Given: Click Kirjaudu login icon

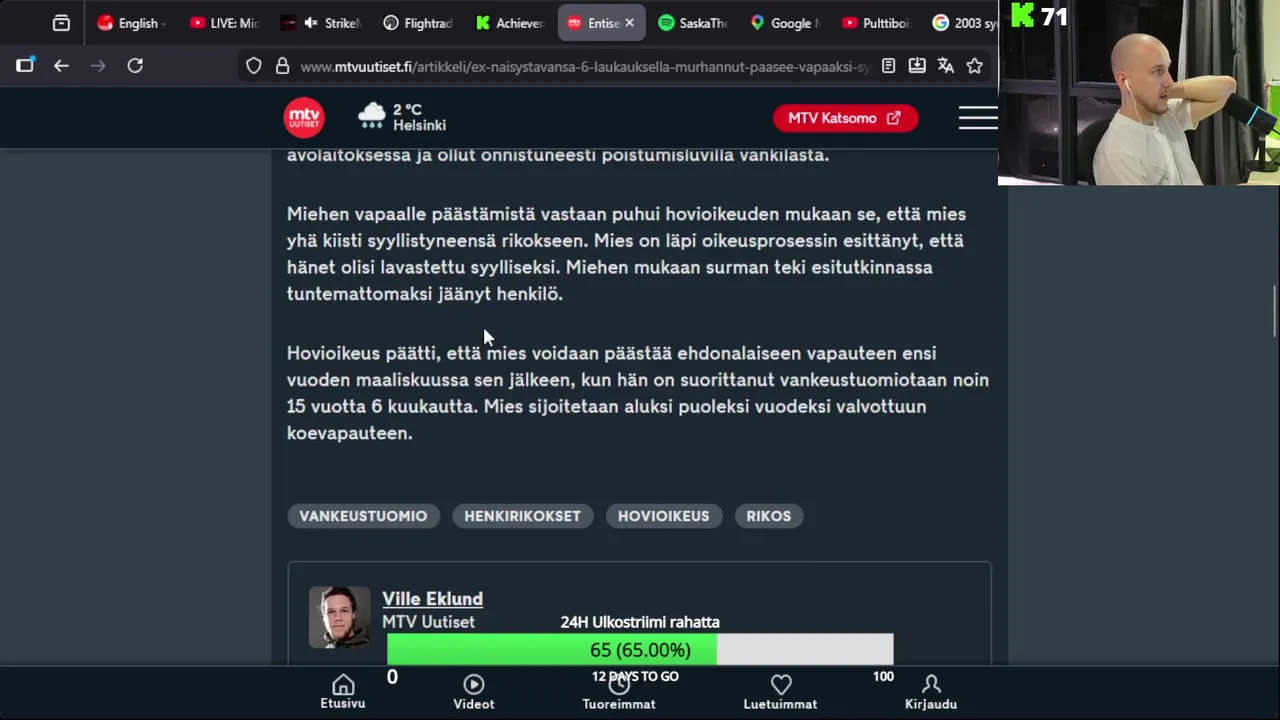Looking at the screenshot, I should [931, 691].
